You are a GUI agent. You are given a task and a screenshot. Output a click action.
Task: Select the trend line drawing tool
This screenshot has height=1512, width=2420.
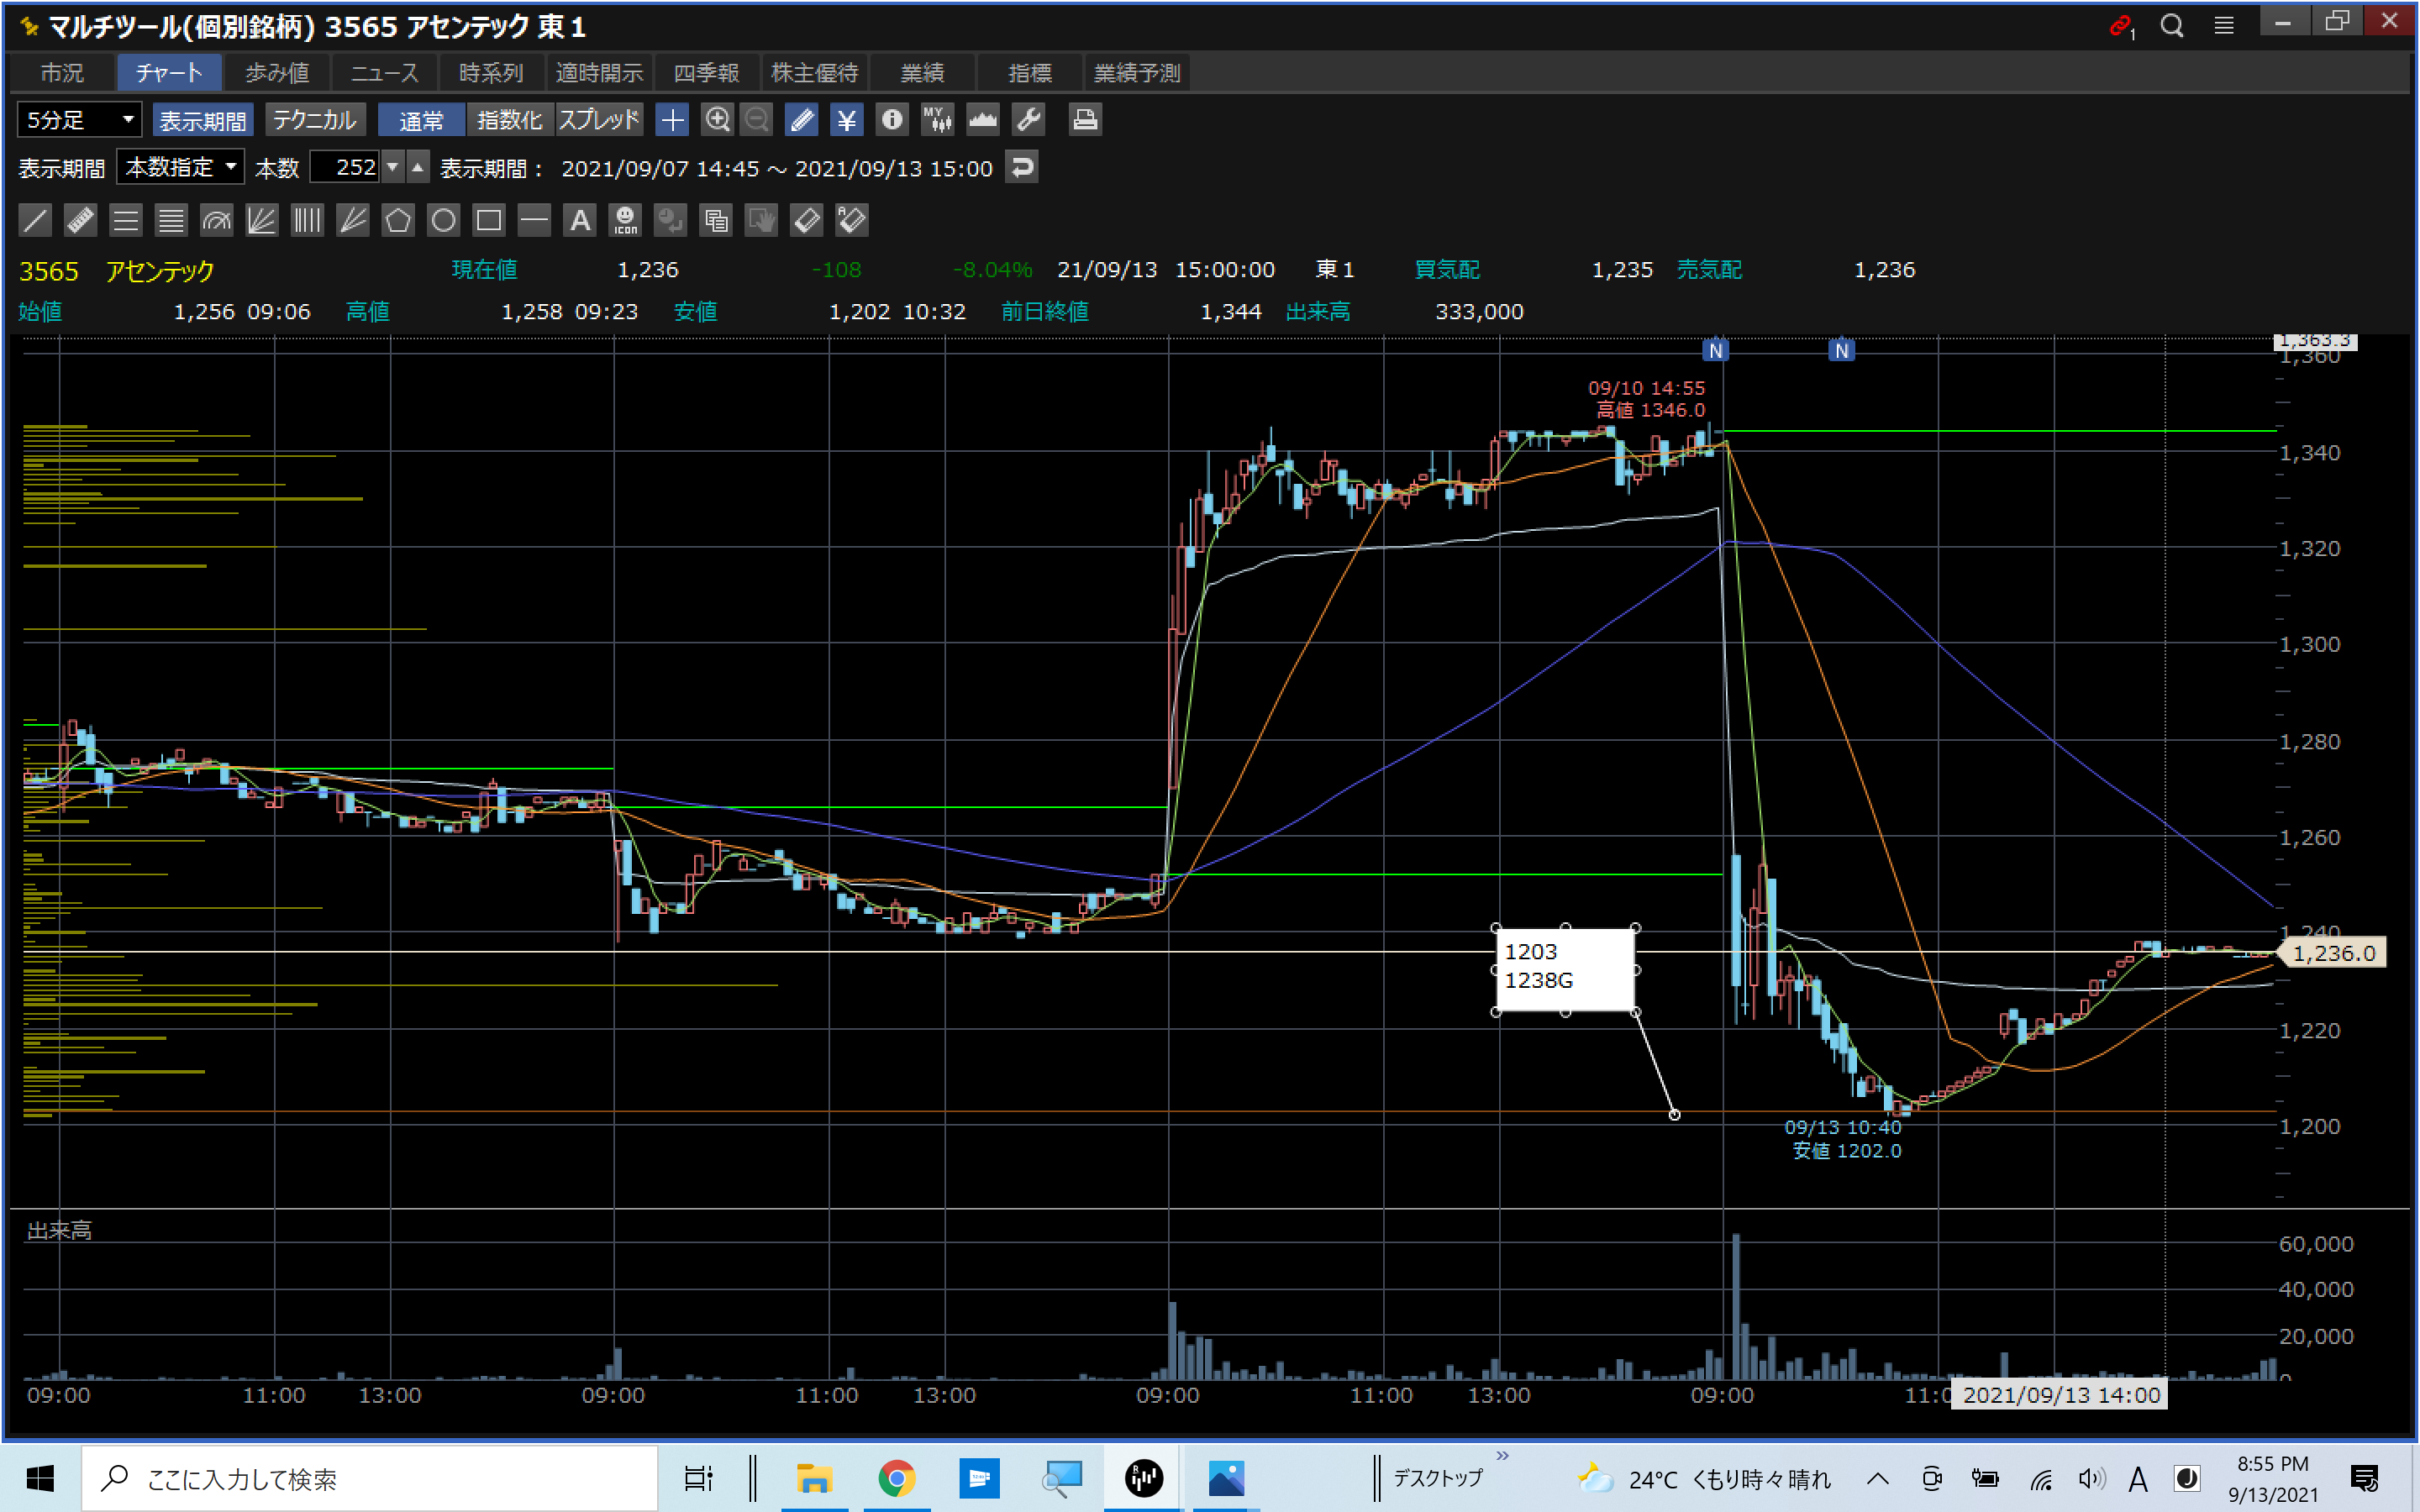click(35, 220)
